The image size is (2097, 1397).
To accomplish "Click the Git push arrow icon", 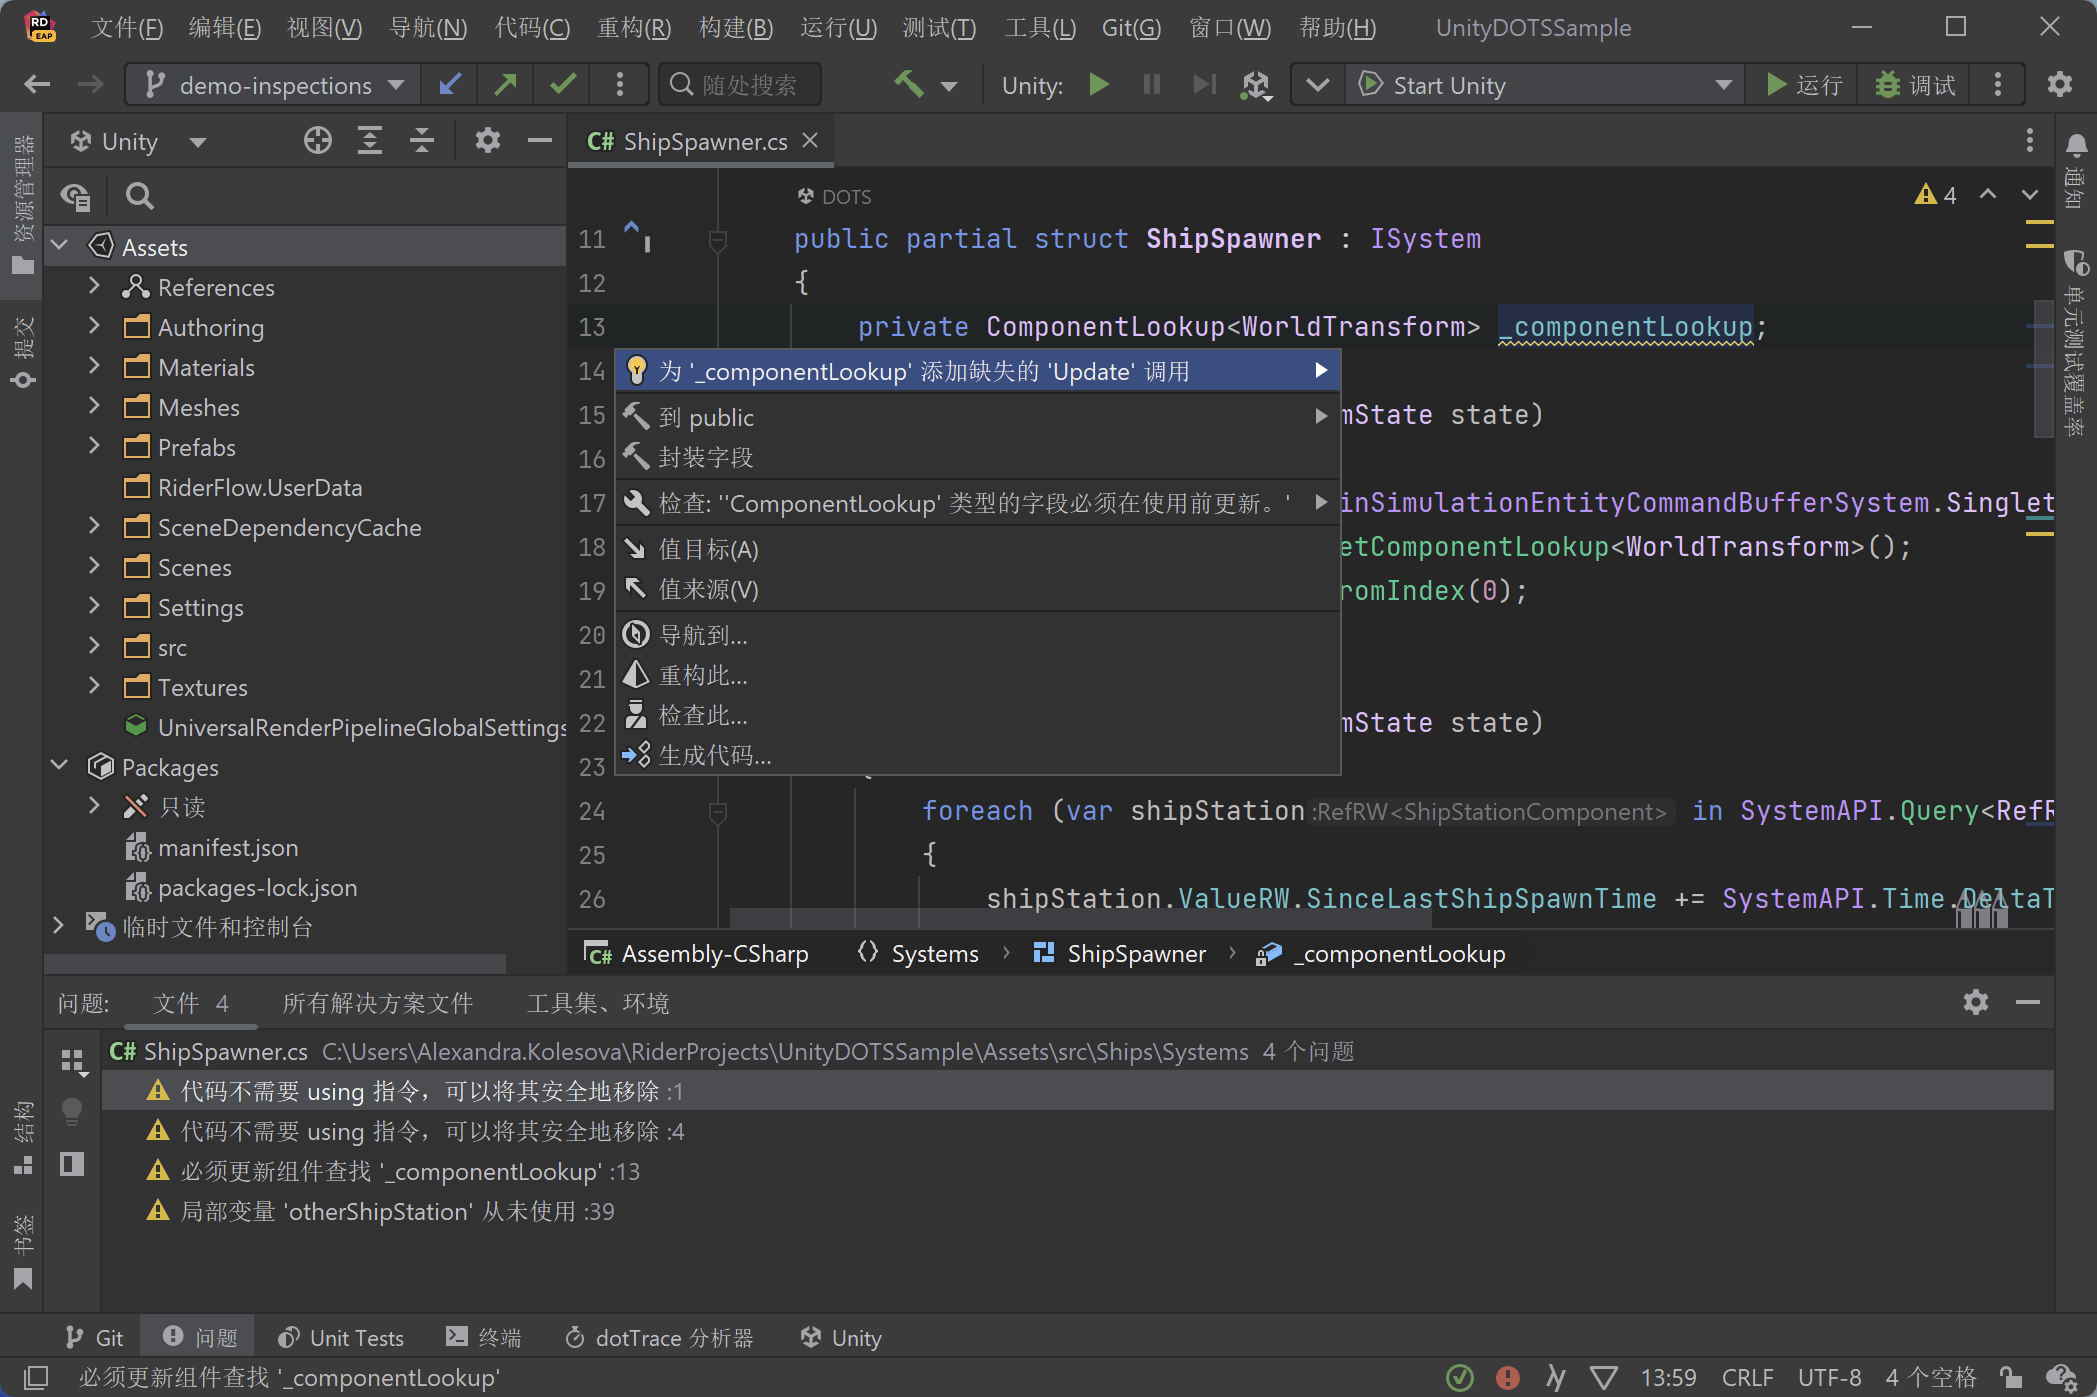I will 506,85.
